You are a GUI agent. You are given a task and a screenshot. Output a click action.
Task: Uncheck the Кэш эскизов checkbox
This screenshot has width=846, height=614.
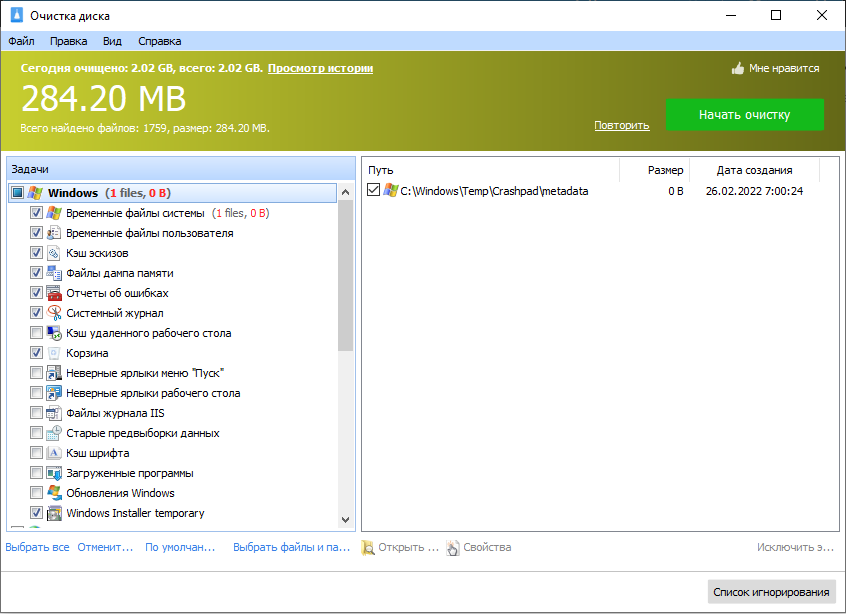tap(36, 253)
